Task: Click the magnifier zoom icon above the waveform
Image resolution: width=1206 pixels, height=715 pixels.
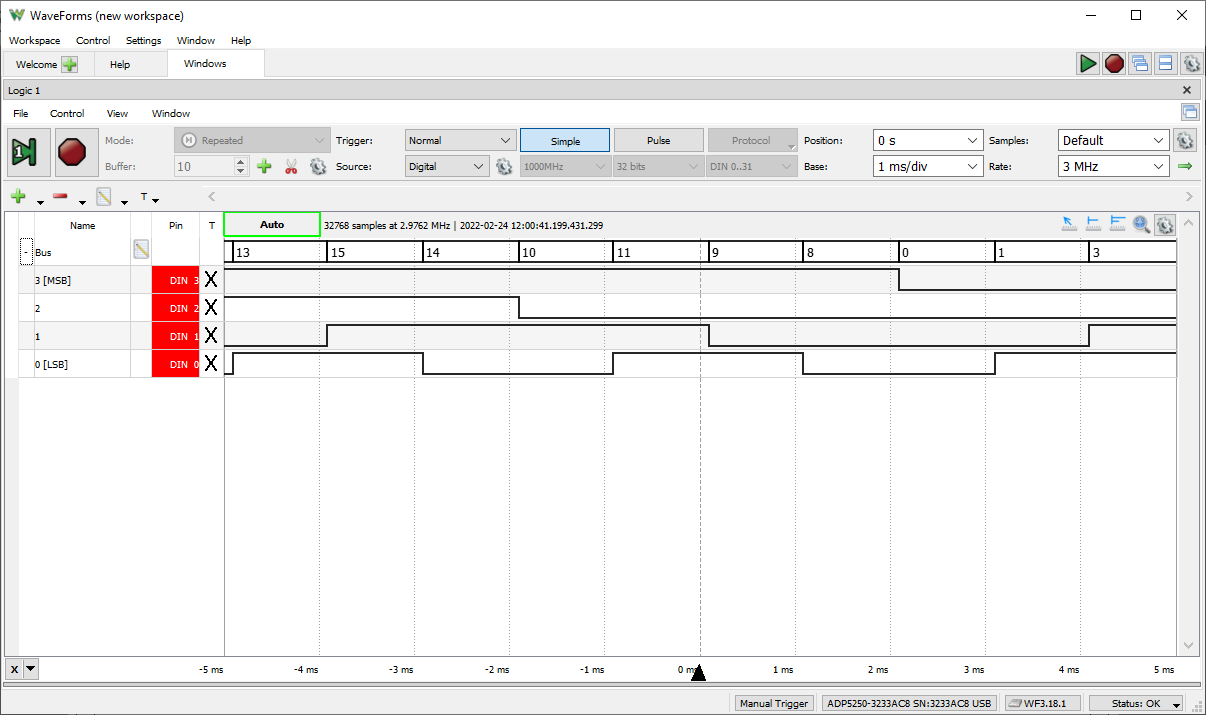Action: click(1141, 225)
